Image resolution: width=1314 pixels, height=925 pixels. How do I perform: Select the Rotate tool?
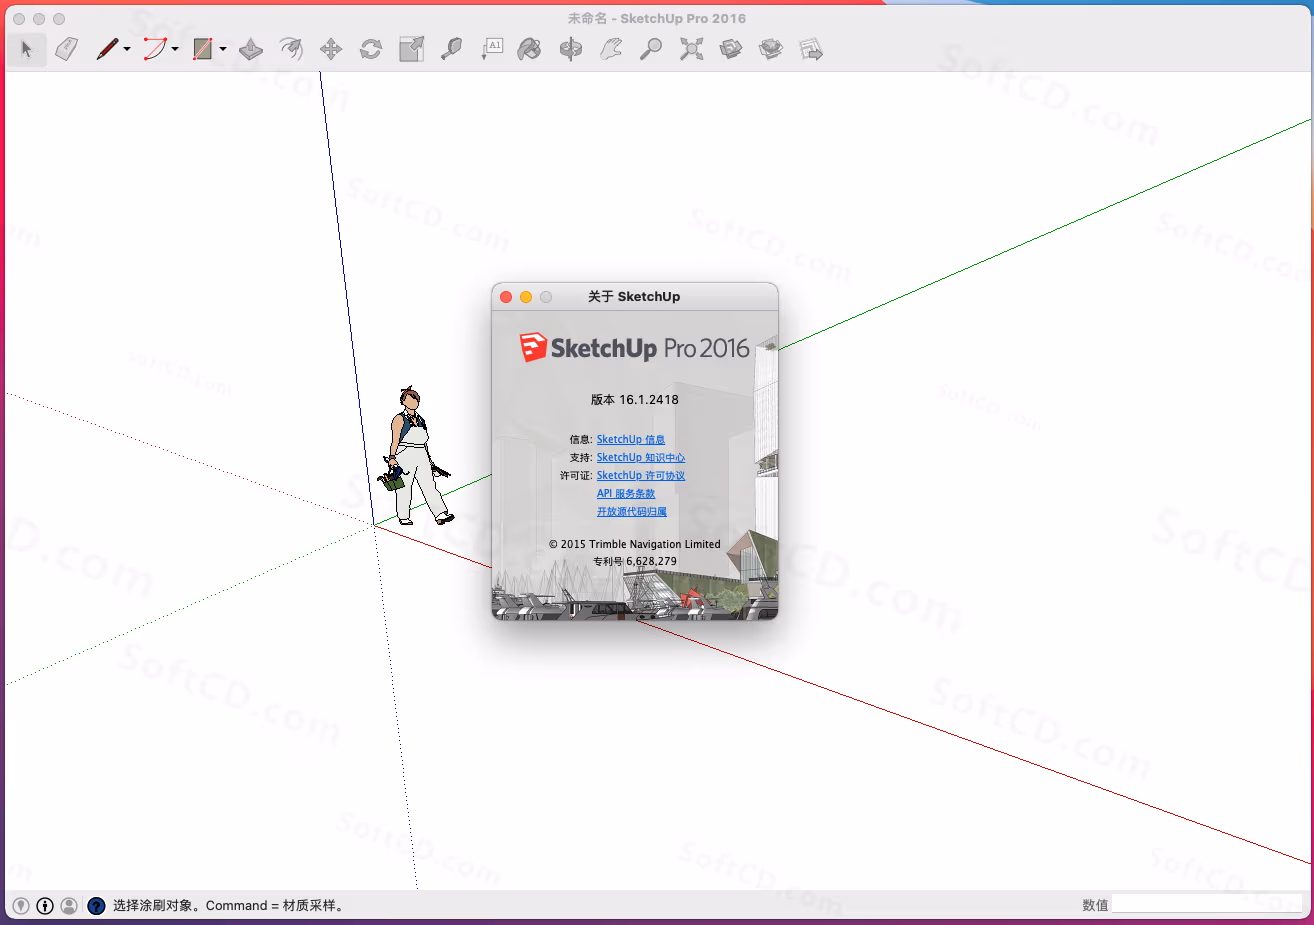coord(371,49)
